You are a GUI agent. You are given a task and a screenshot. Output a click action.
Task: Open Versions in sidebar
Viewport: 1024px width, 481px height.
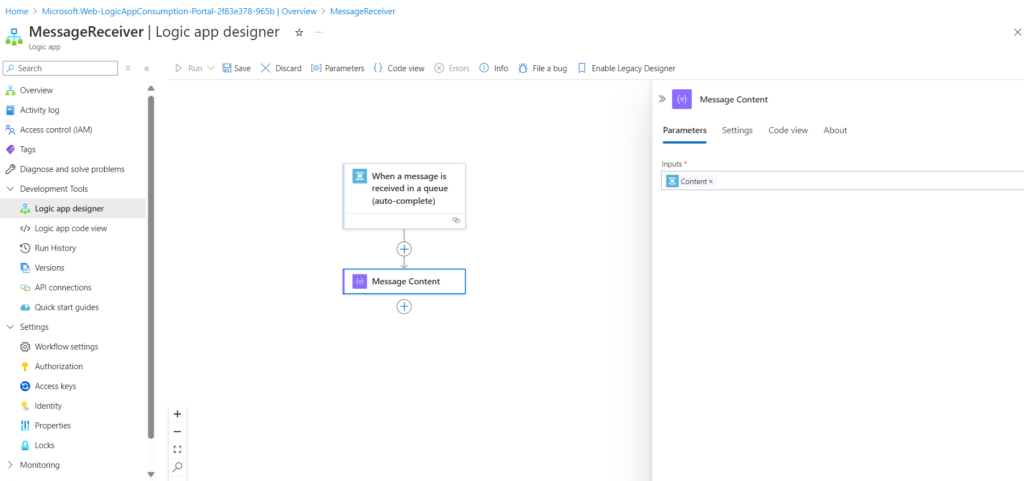click(49, 268)
